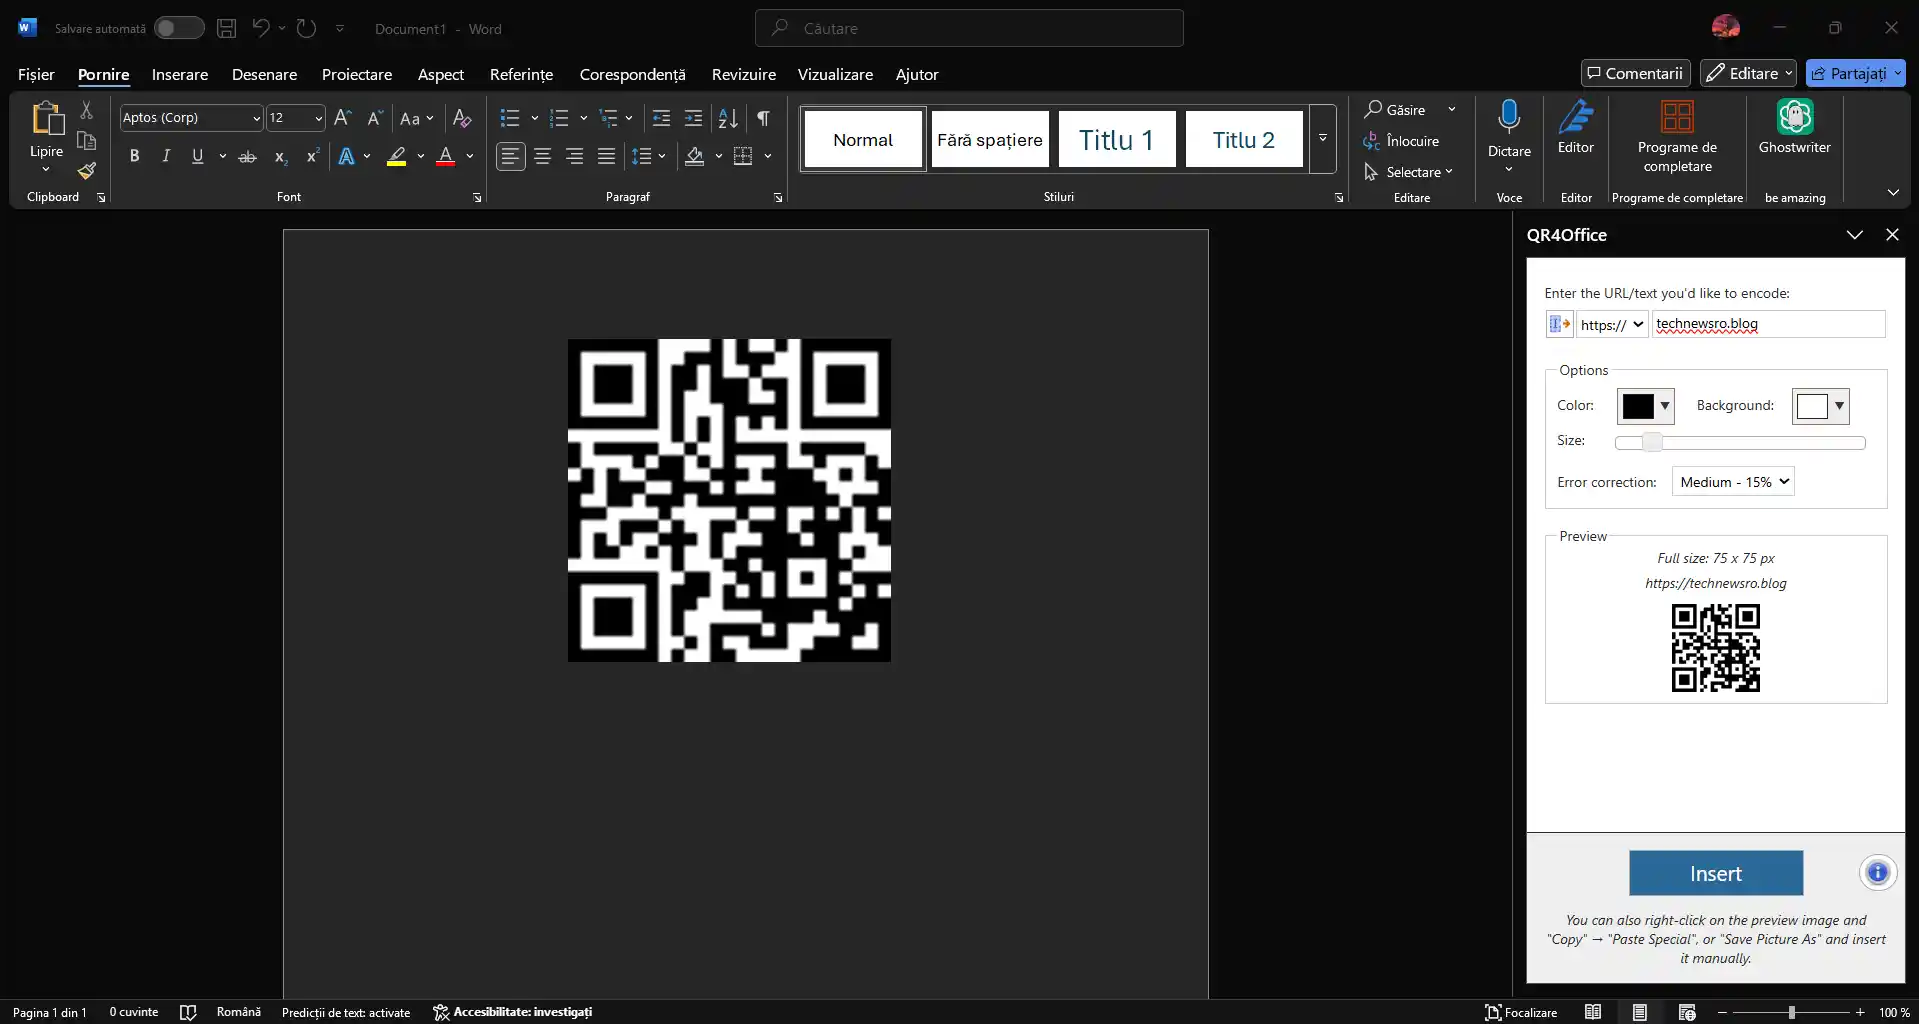1919x1024 pixels.
Task: Open the Ghostwriter add-in
Action: tap(1794, 128)
